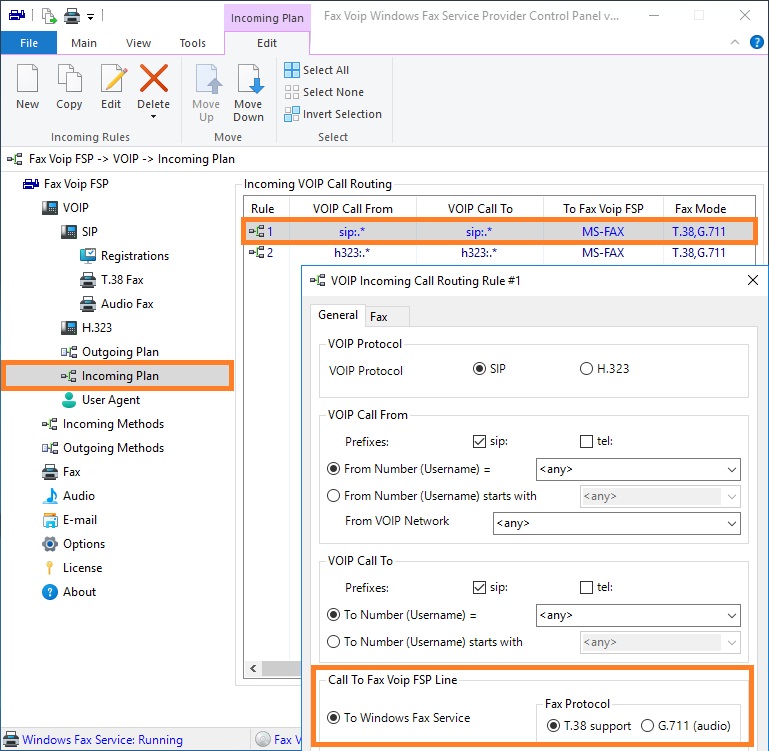The image size is (769, 751).
Task: Click the Edit rule pencil icon
Action: click(x=113, y=78)
